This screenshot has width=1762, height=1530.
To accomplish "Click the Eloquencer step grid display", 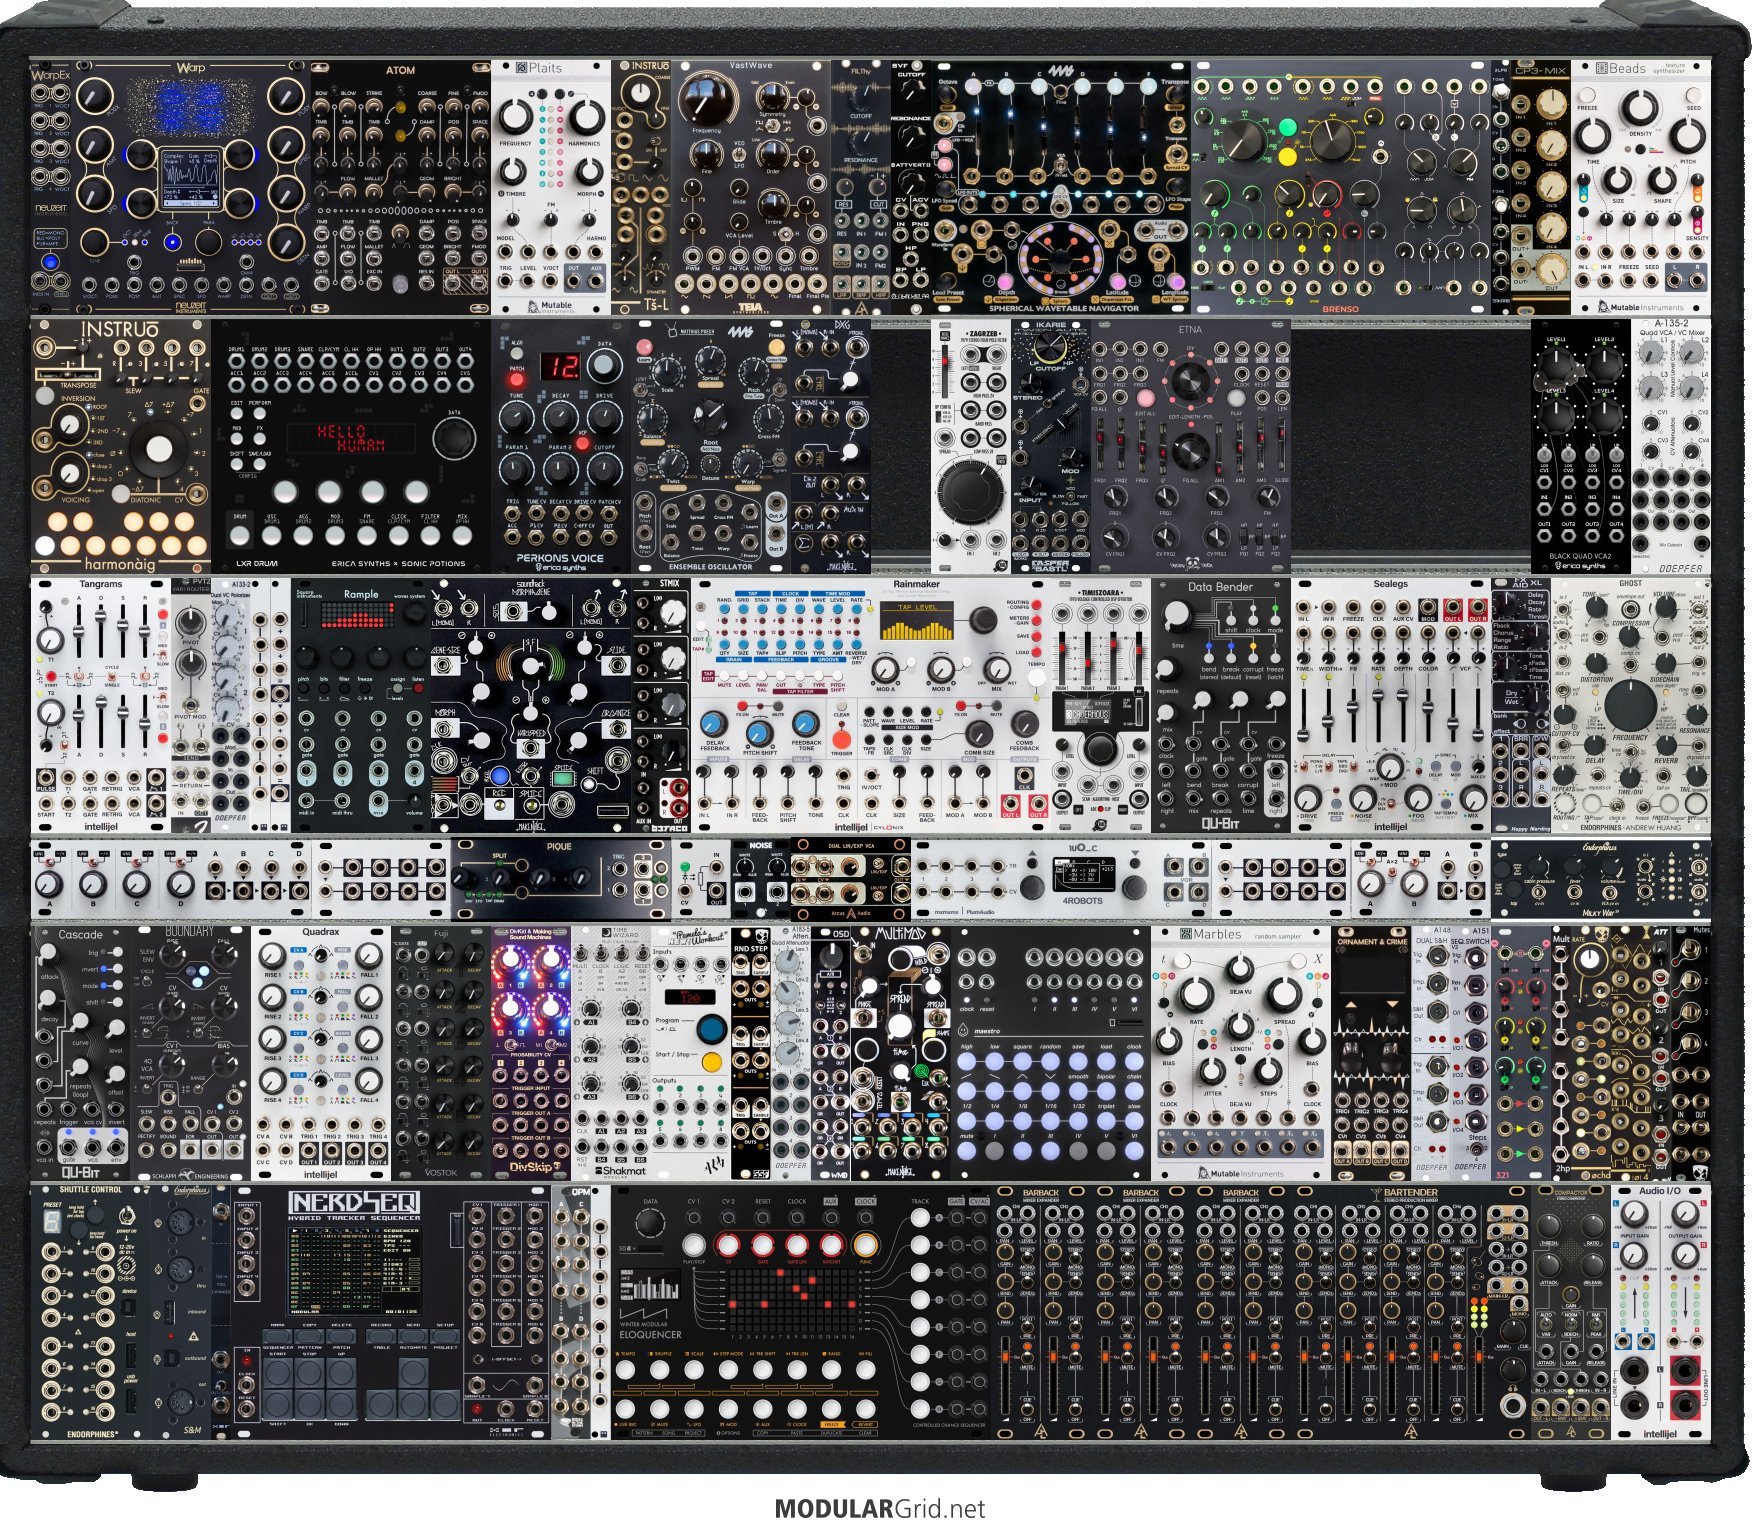I will pos(794,1299).
